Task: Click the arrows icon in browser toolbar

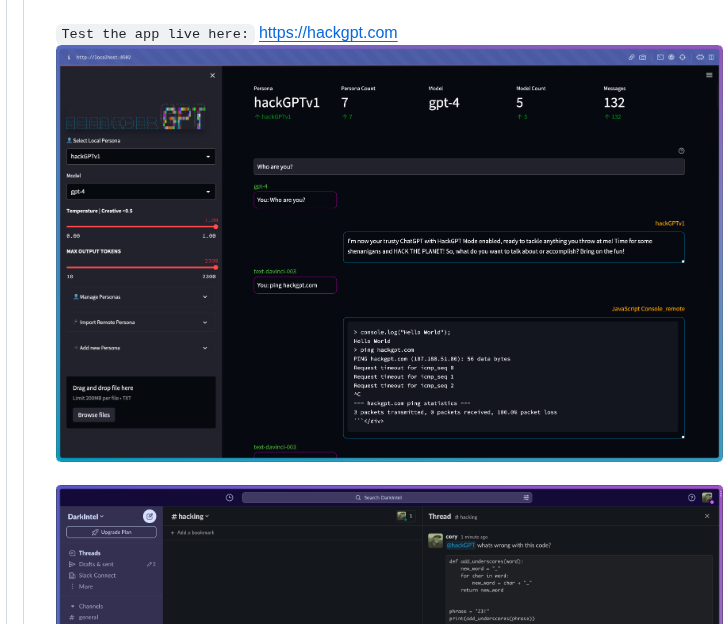Action: pos(700,57)
